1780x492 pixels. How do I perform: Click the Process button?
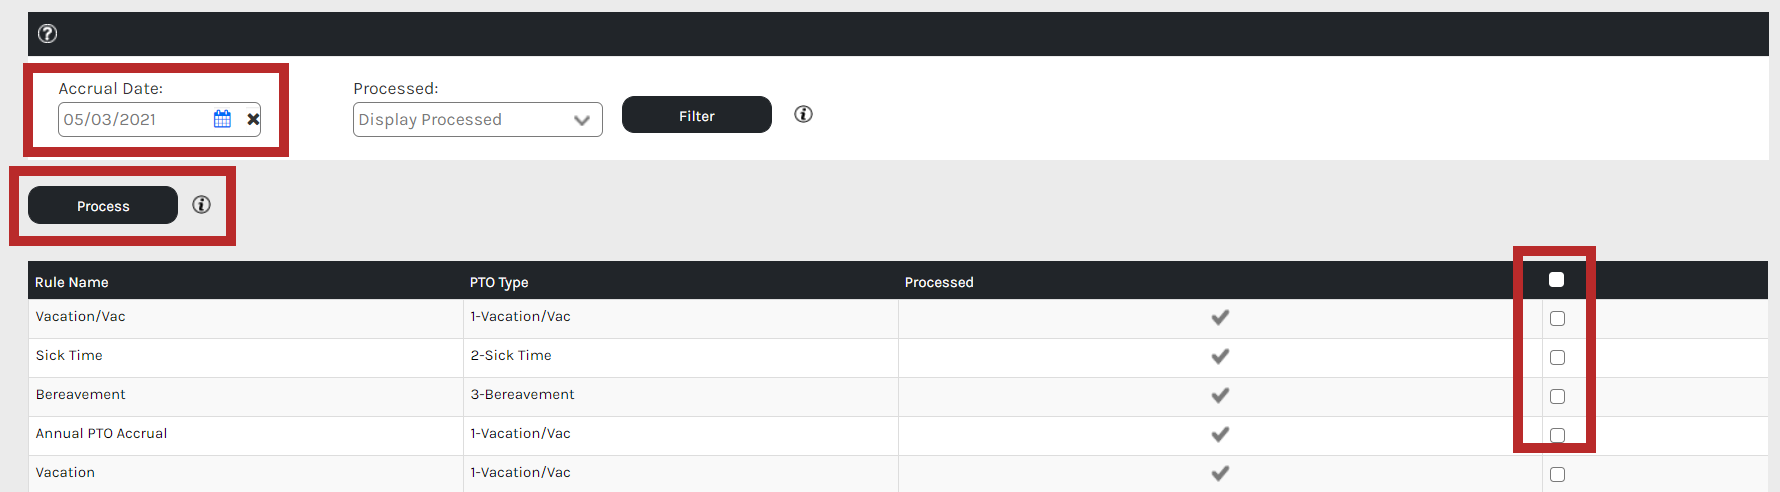click(x=103, y=205)
